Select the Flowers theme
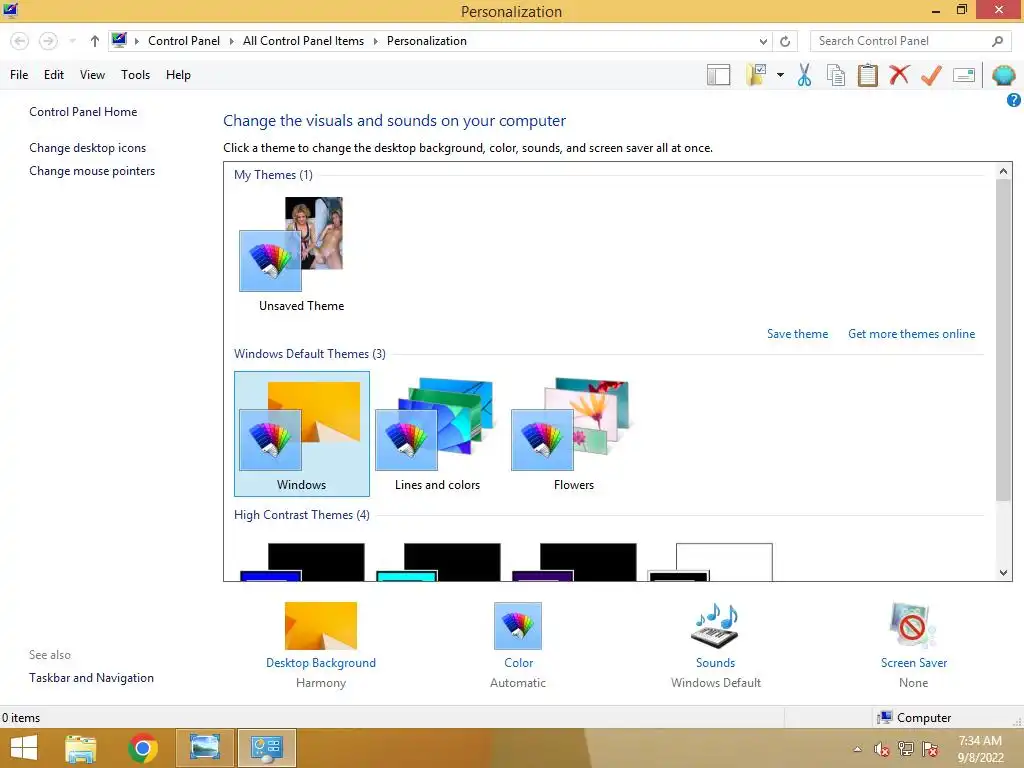 pyautogui.click(x=573, y=434)
